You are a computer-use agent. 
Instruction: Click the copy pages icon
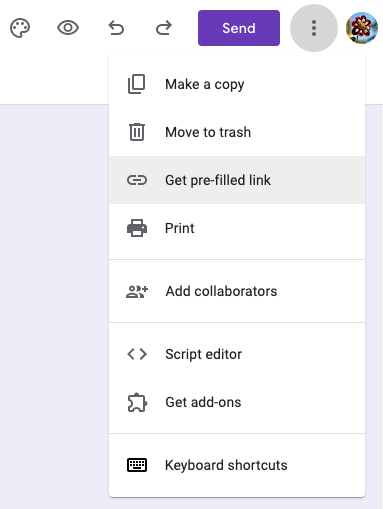coord(137,84)
